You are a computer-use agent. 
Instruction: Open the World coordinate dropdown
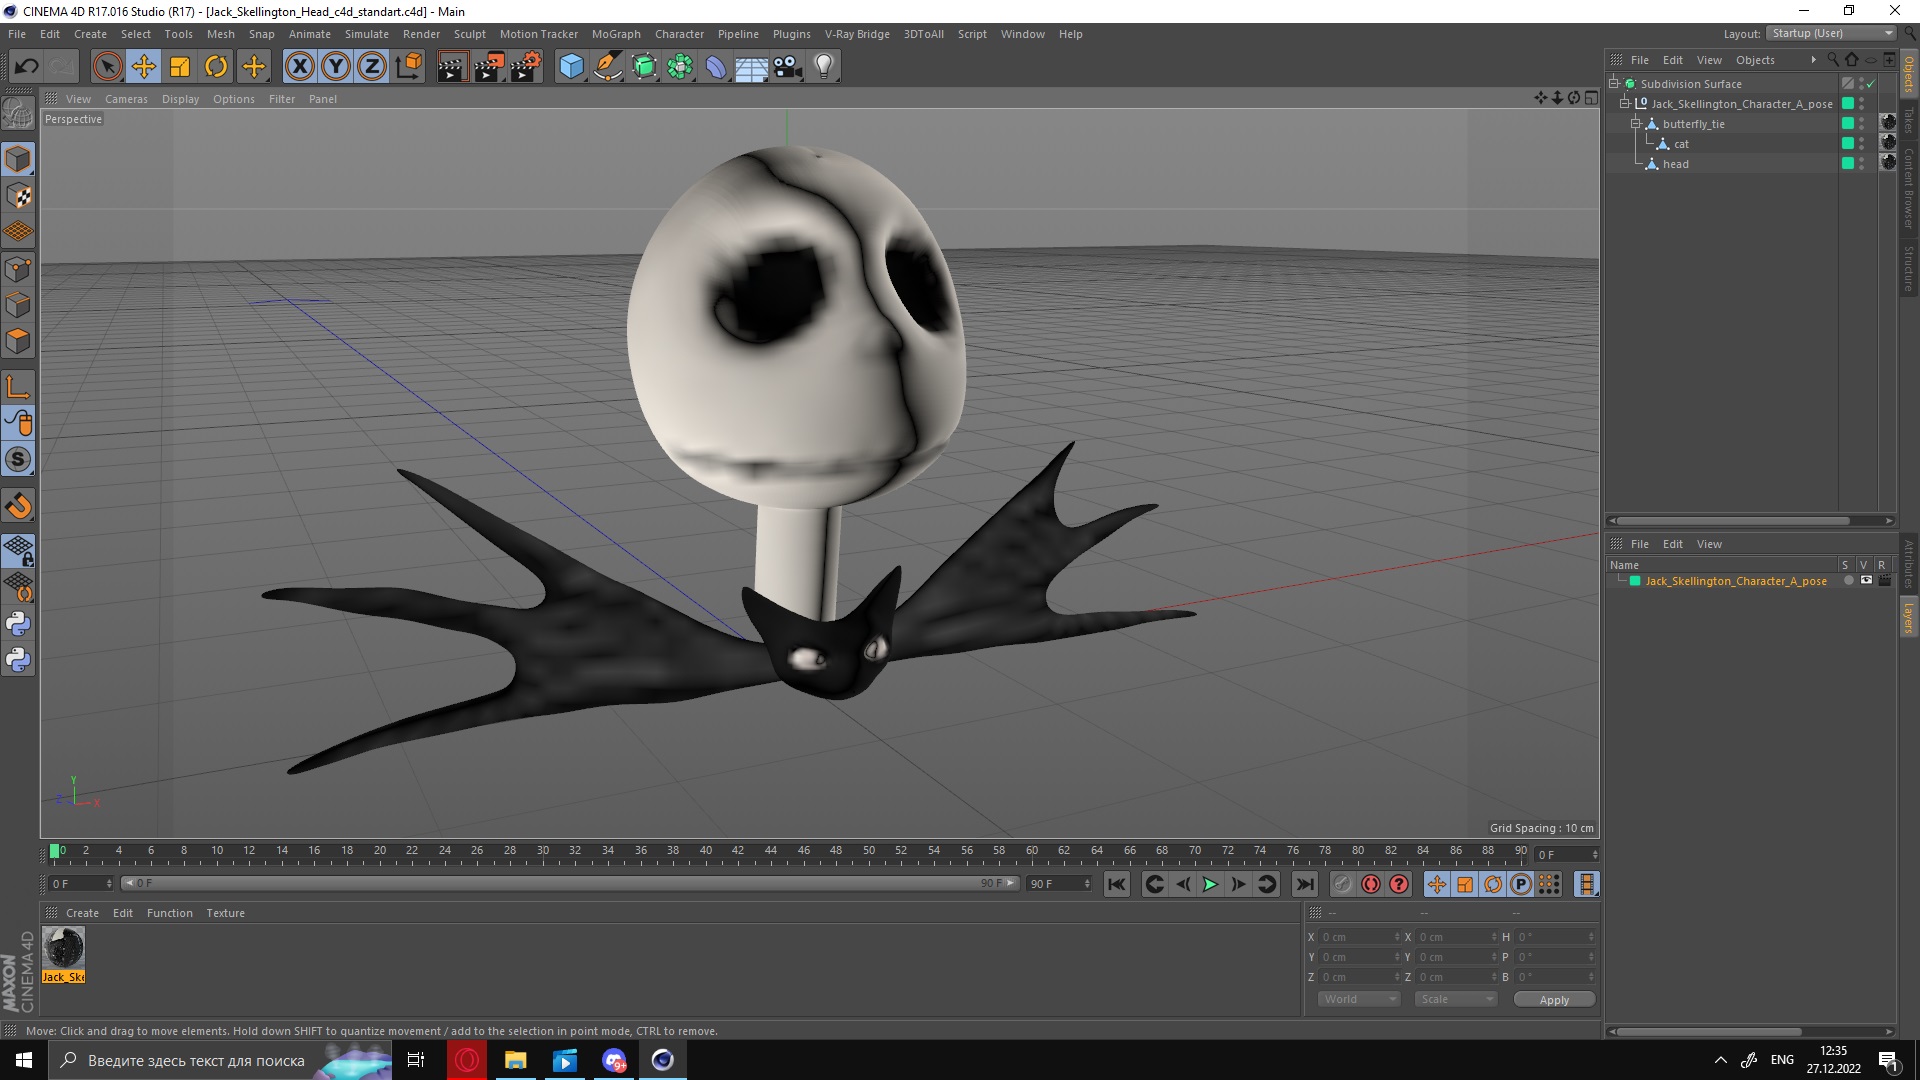pyautogui.click(x=1358, y=999)
